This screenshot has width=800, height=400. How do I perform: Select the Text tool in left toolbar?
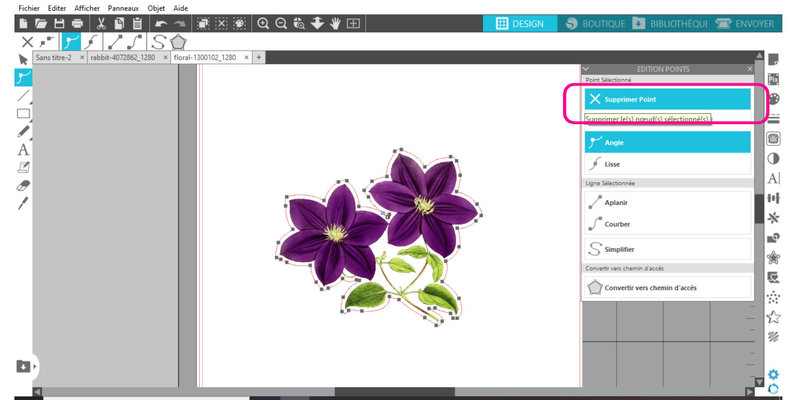tap(23, 150)
